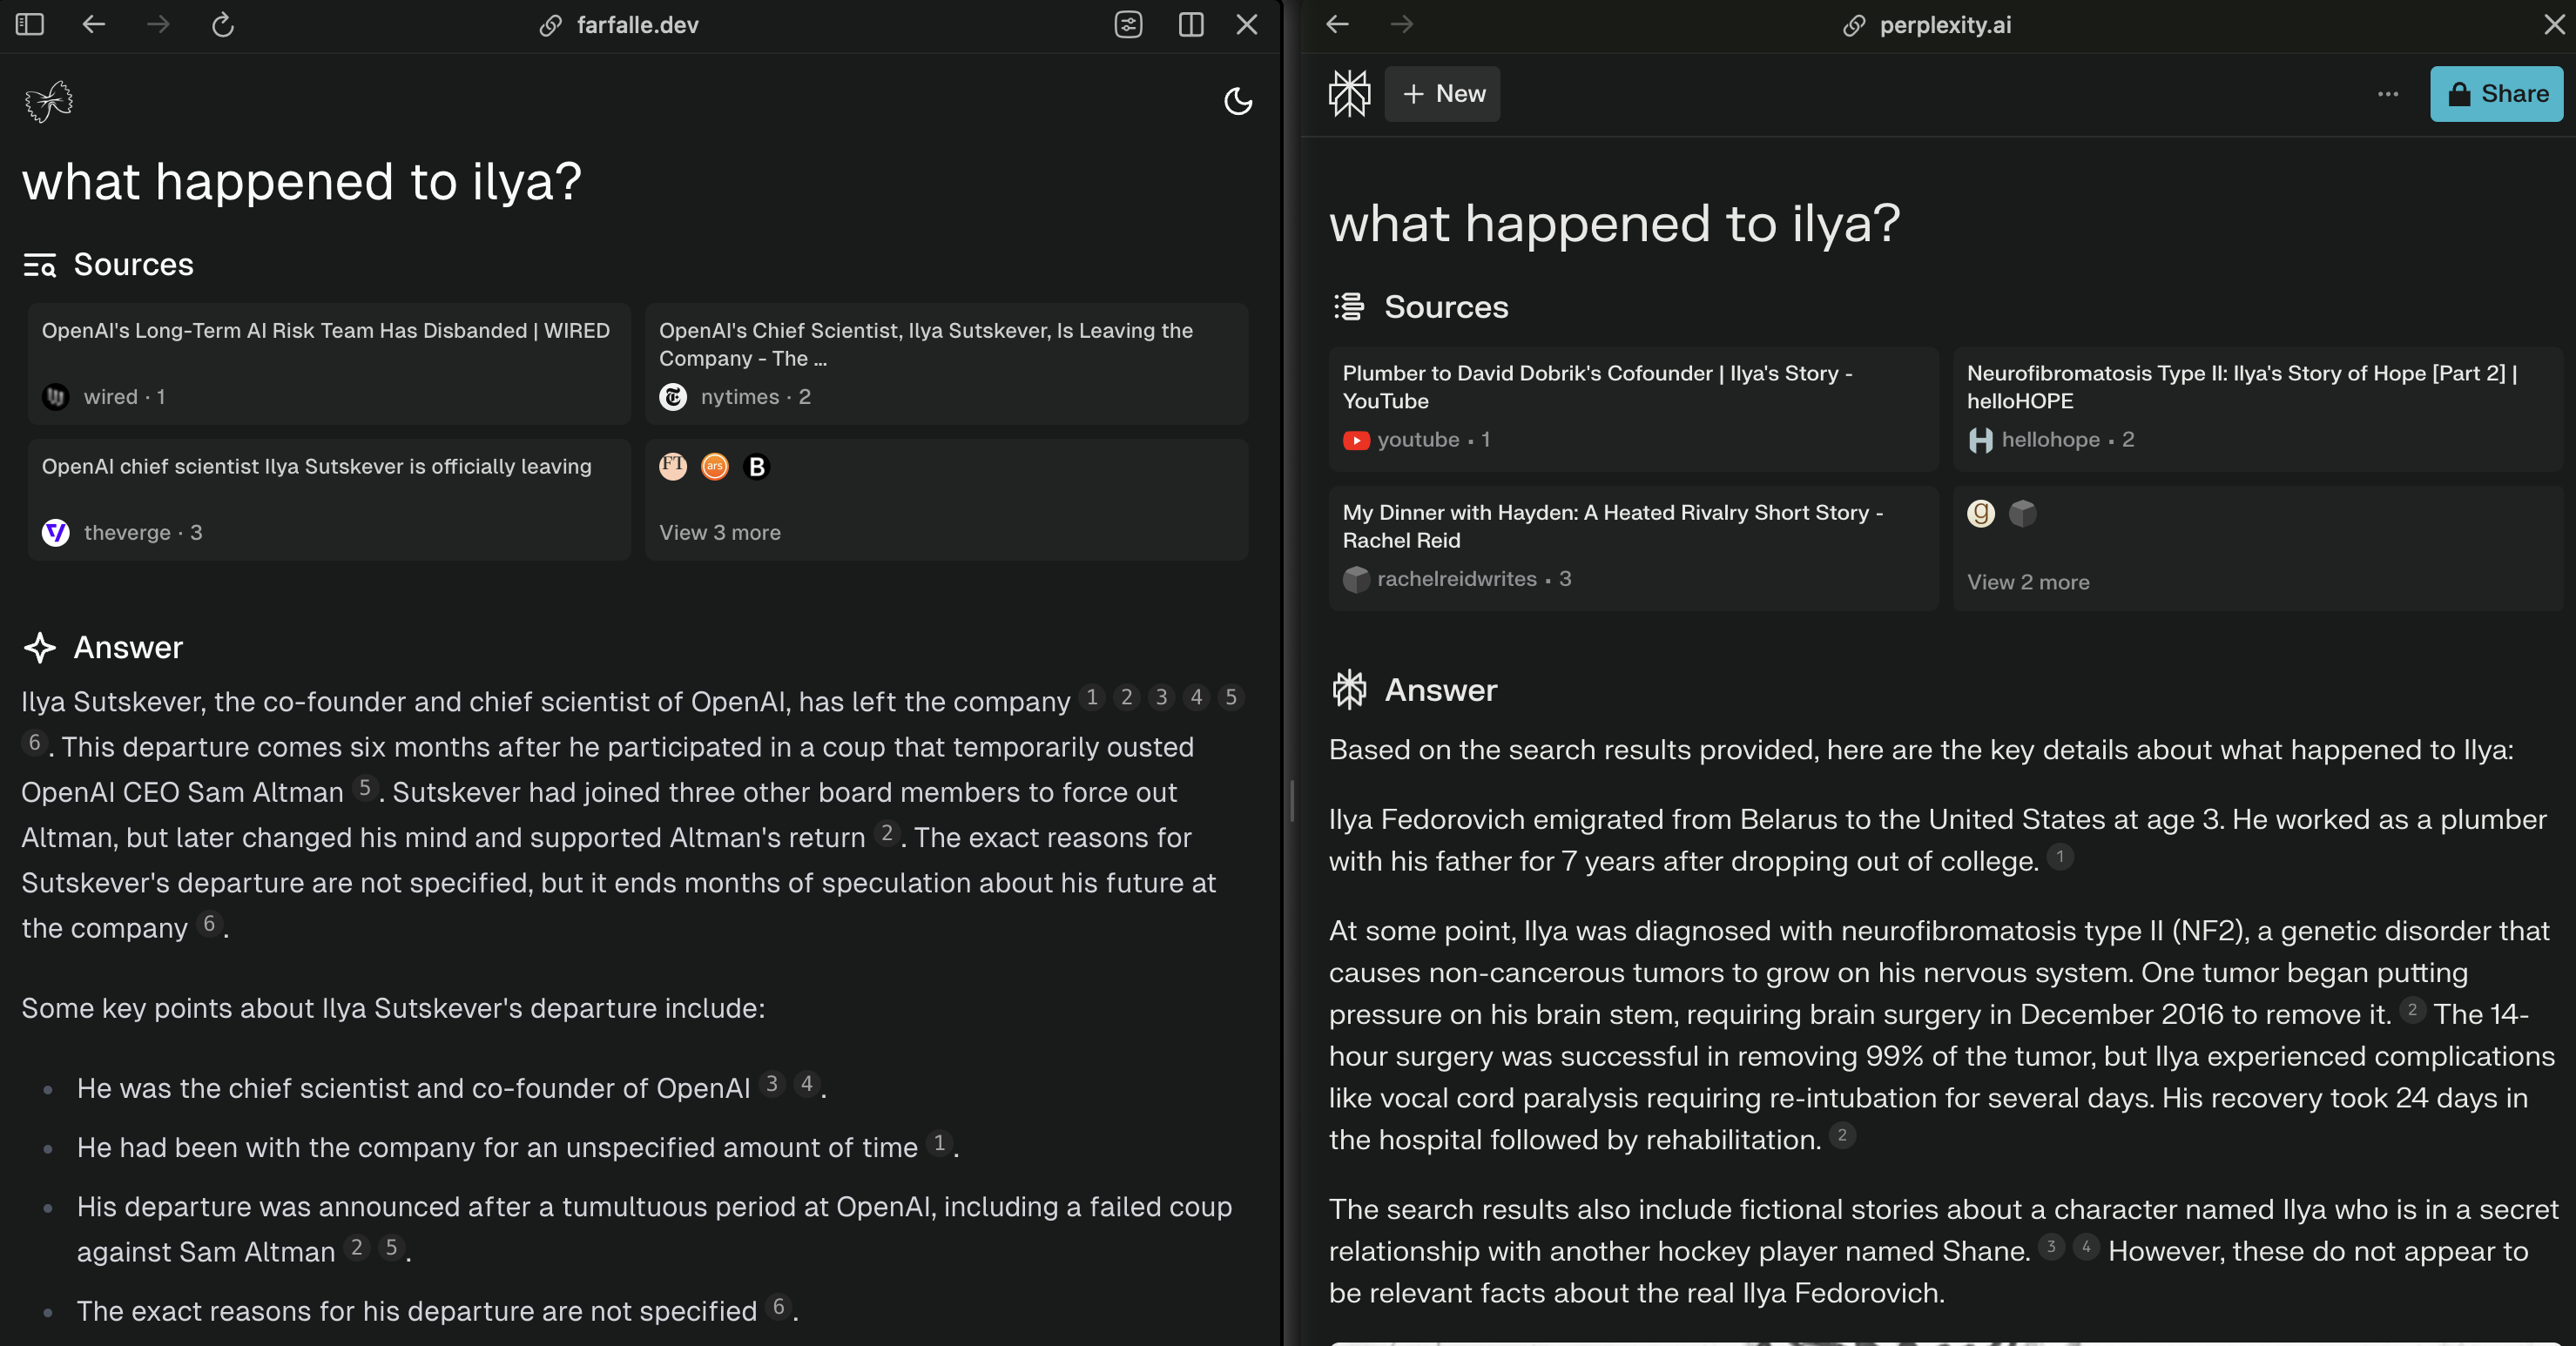This screenshot has height=1346, width=2576.
Task: Click the Perplexity Answer logo icon
Action: [x=1349, y=690]
